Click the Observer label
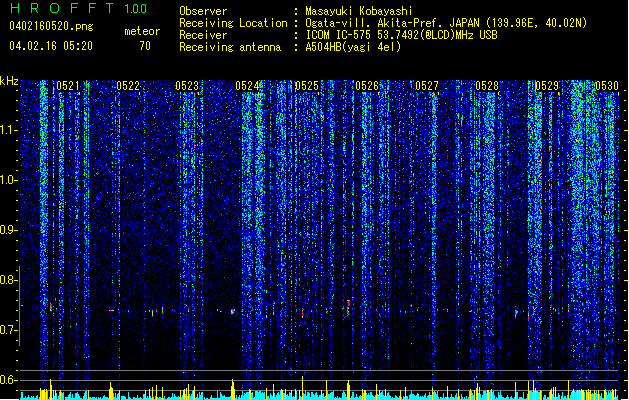Viewport: 629px width, 400px height. coord(203,11)
